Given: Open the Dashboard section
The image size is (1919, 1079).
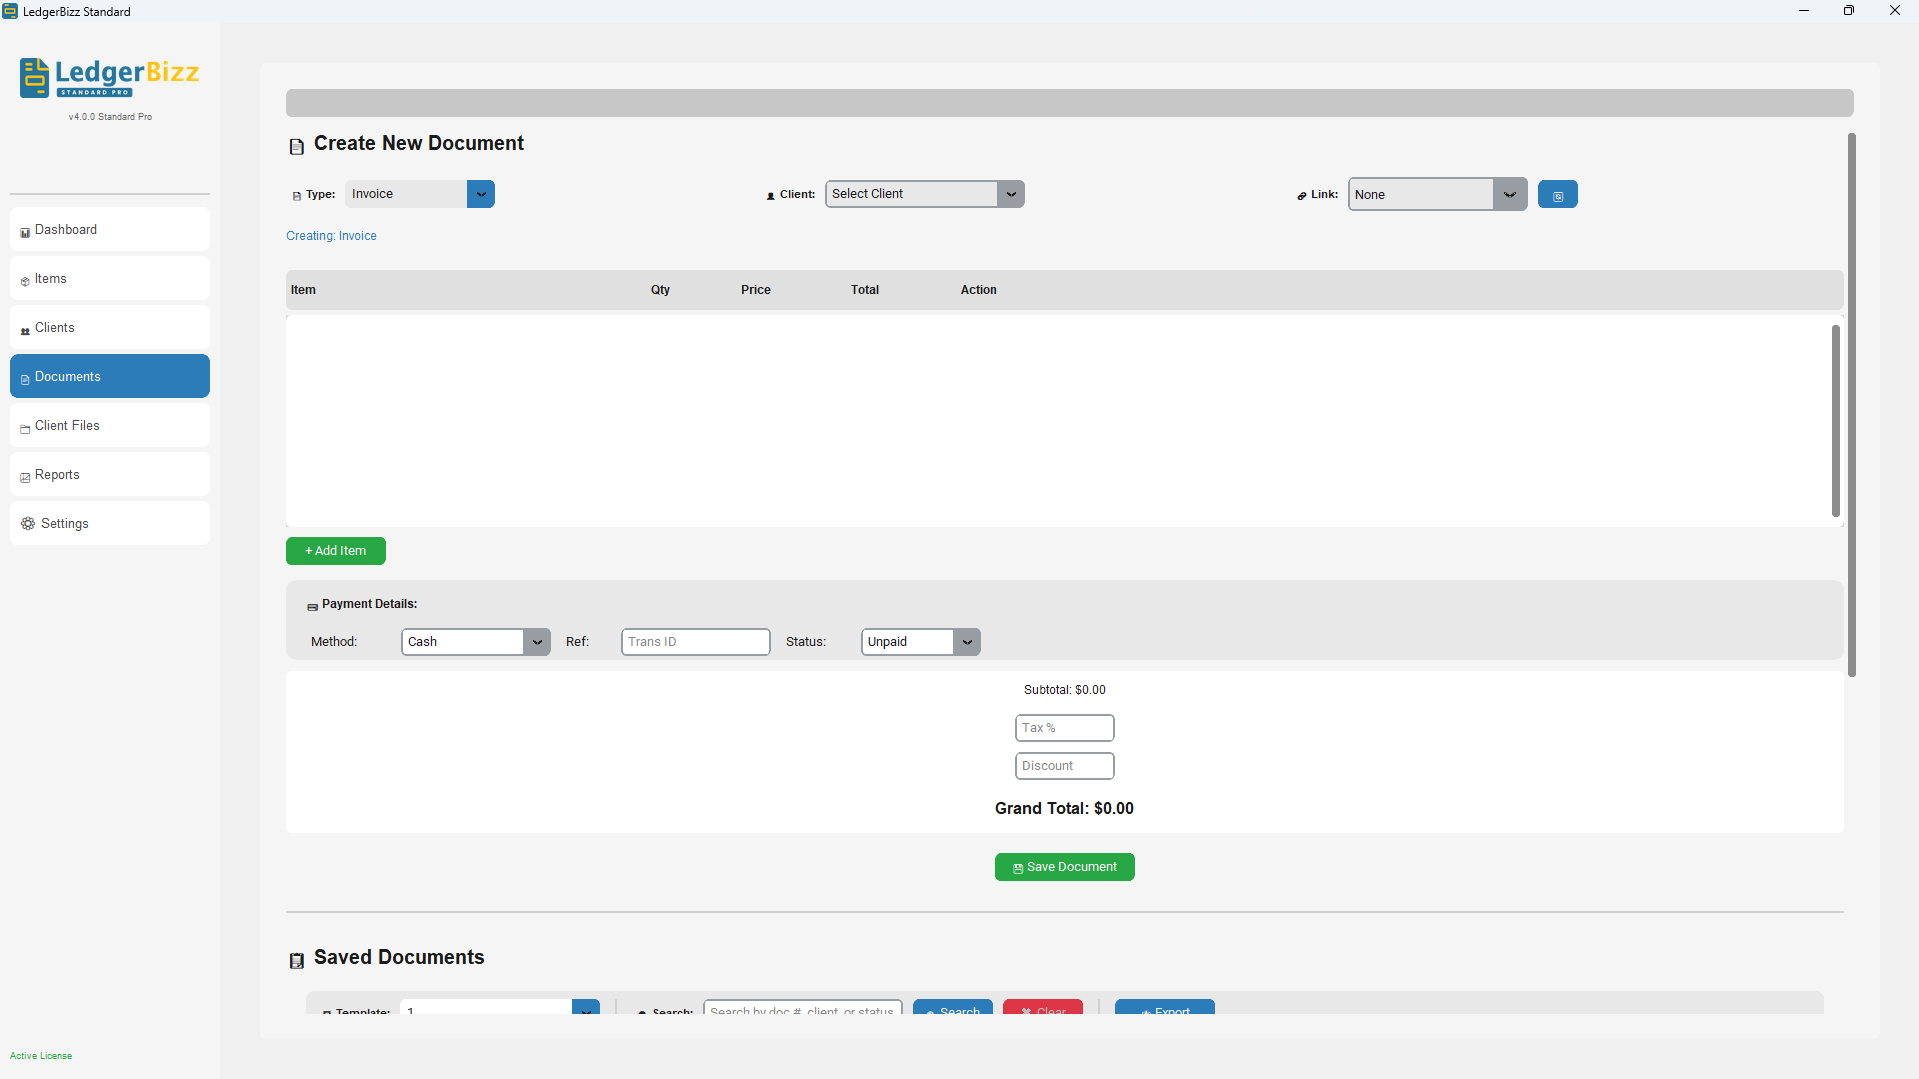Looking at the screenshot, I should pos(110,230).
